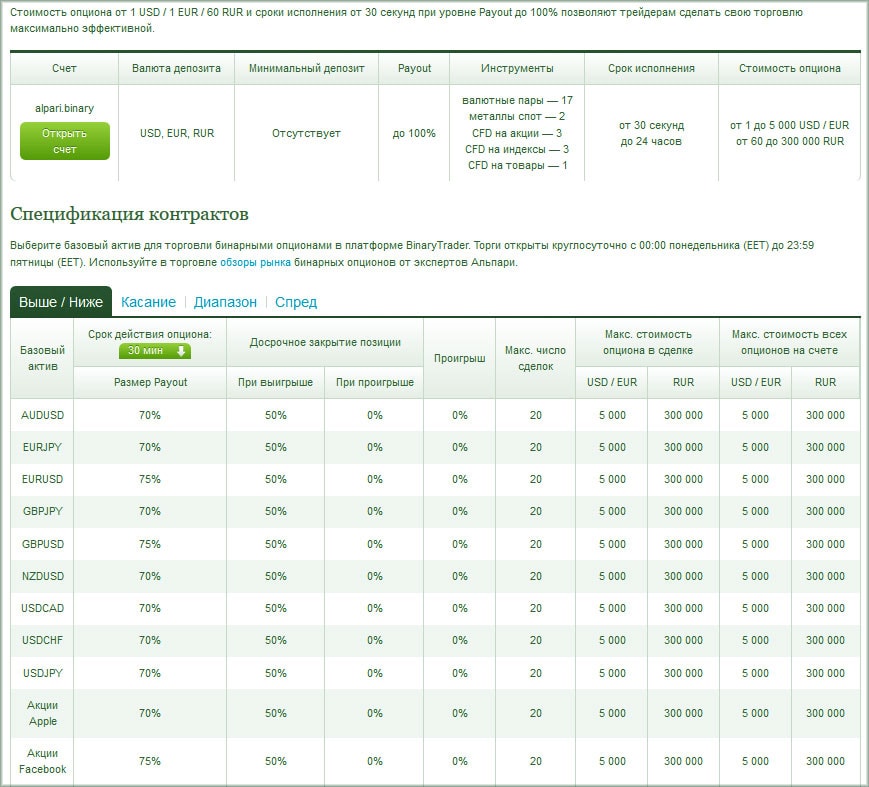Click the green Открыть счет button
869x787 pixels.
point(64,141)
